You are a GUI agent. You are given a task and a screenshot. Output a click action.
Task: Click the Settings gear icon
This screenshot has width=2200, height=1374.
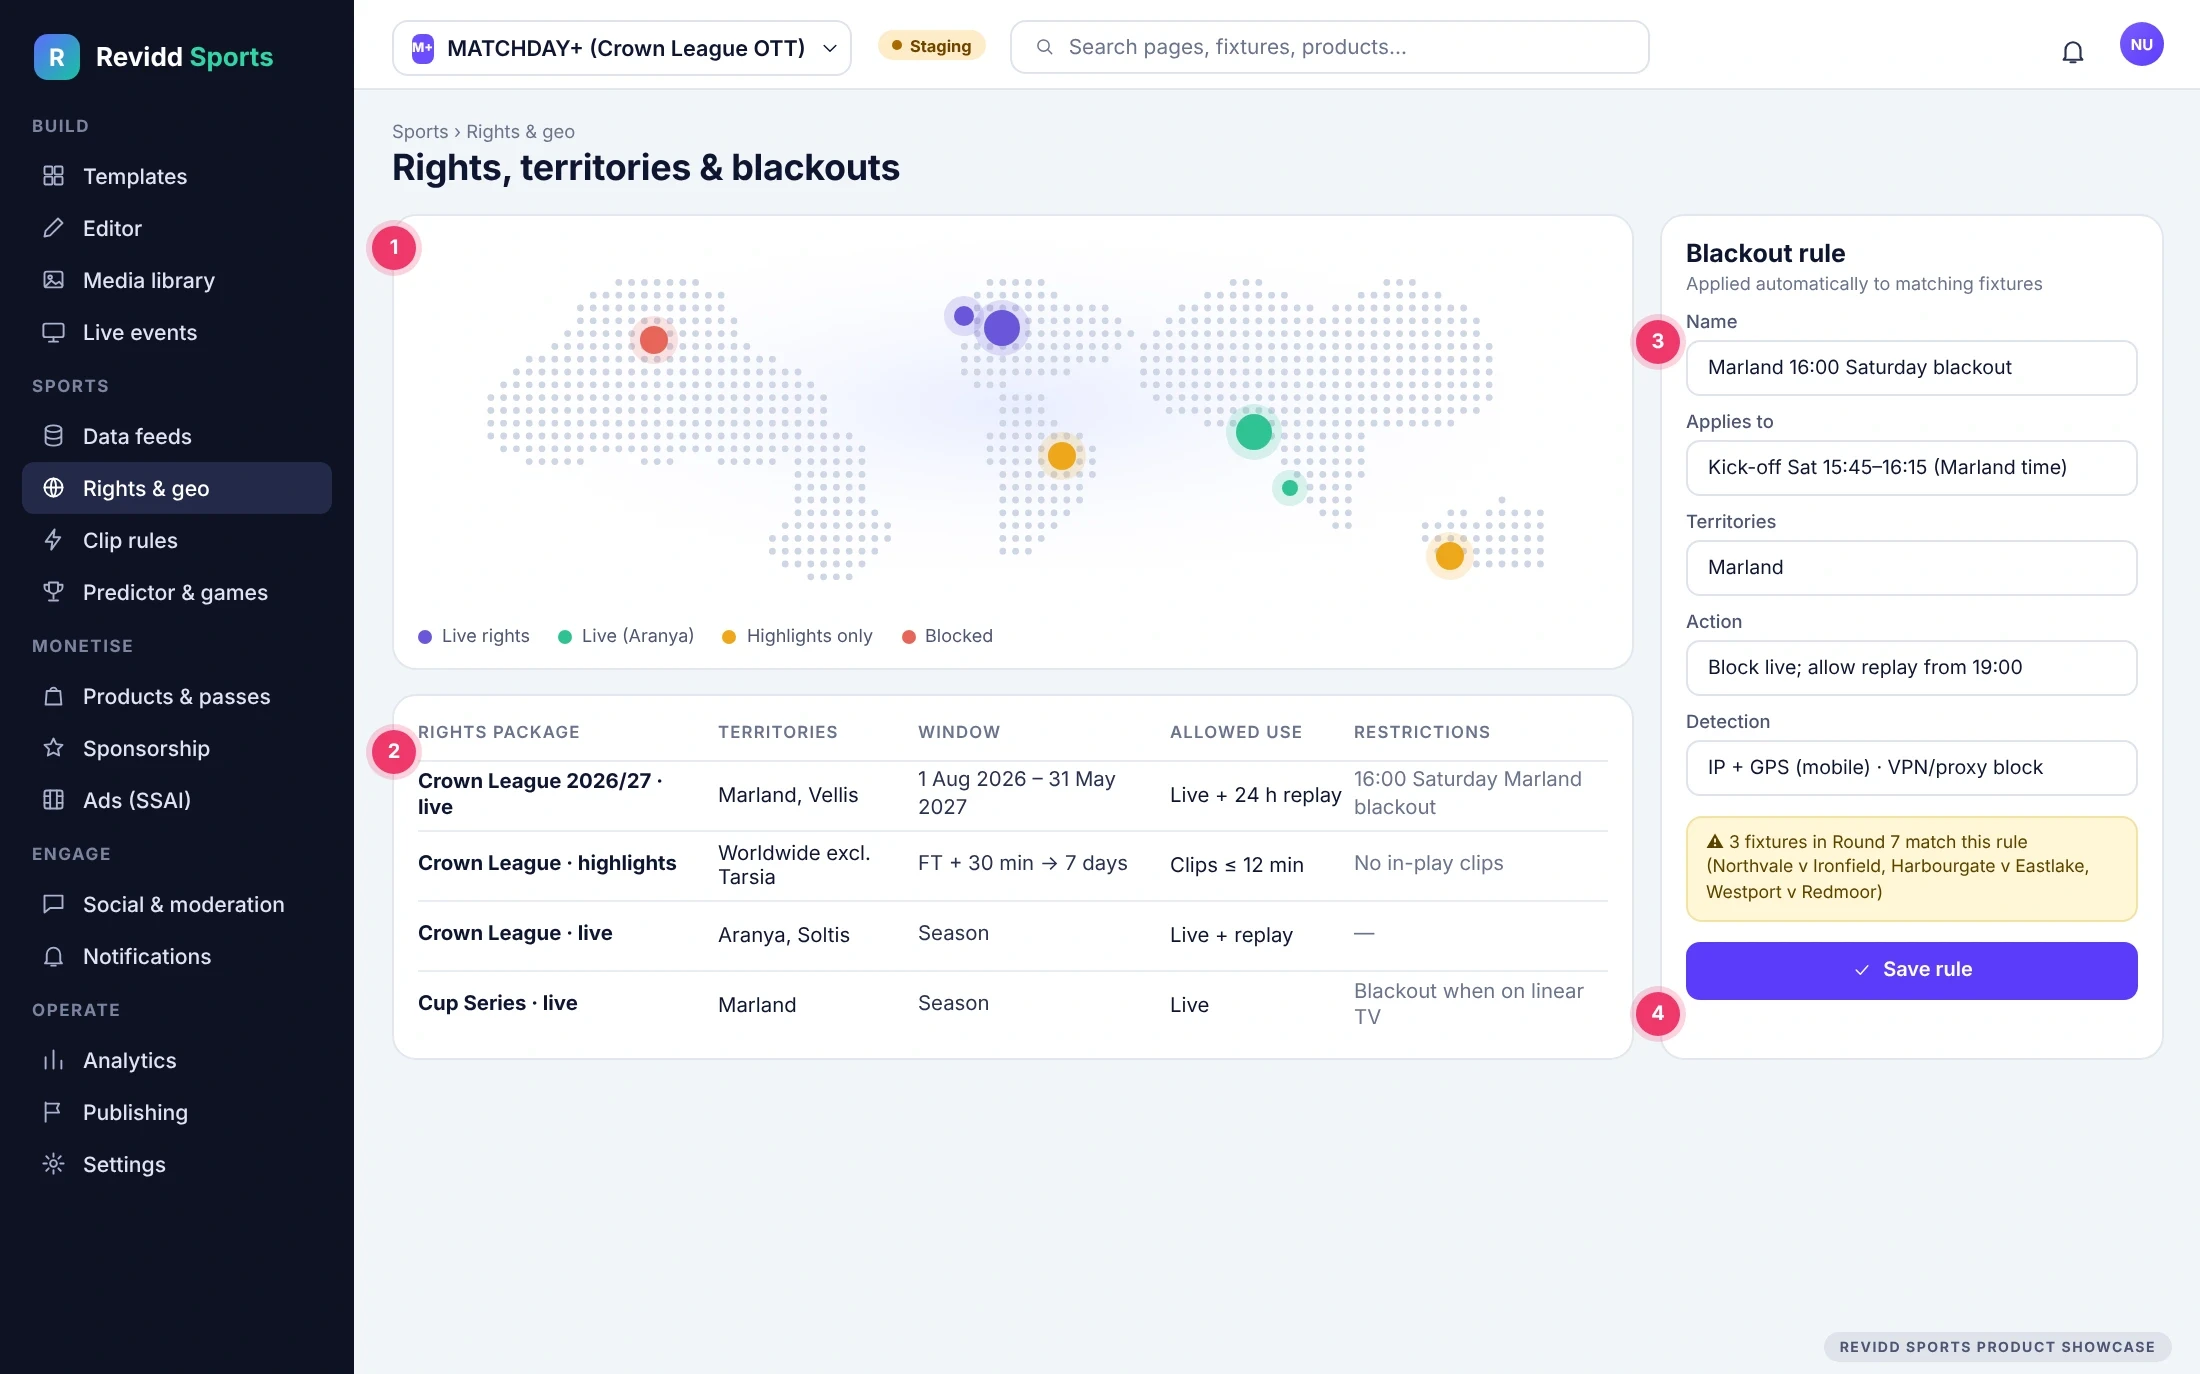click(x=54, y=1164)
